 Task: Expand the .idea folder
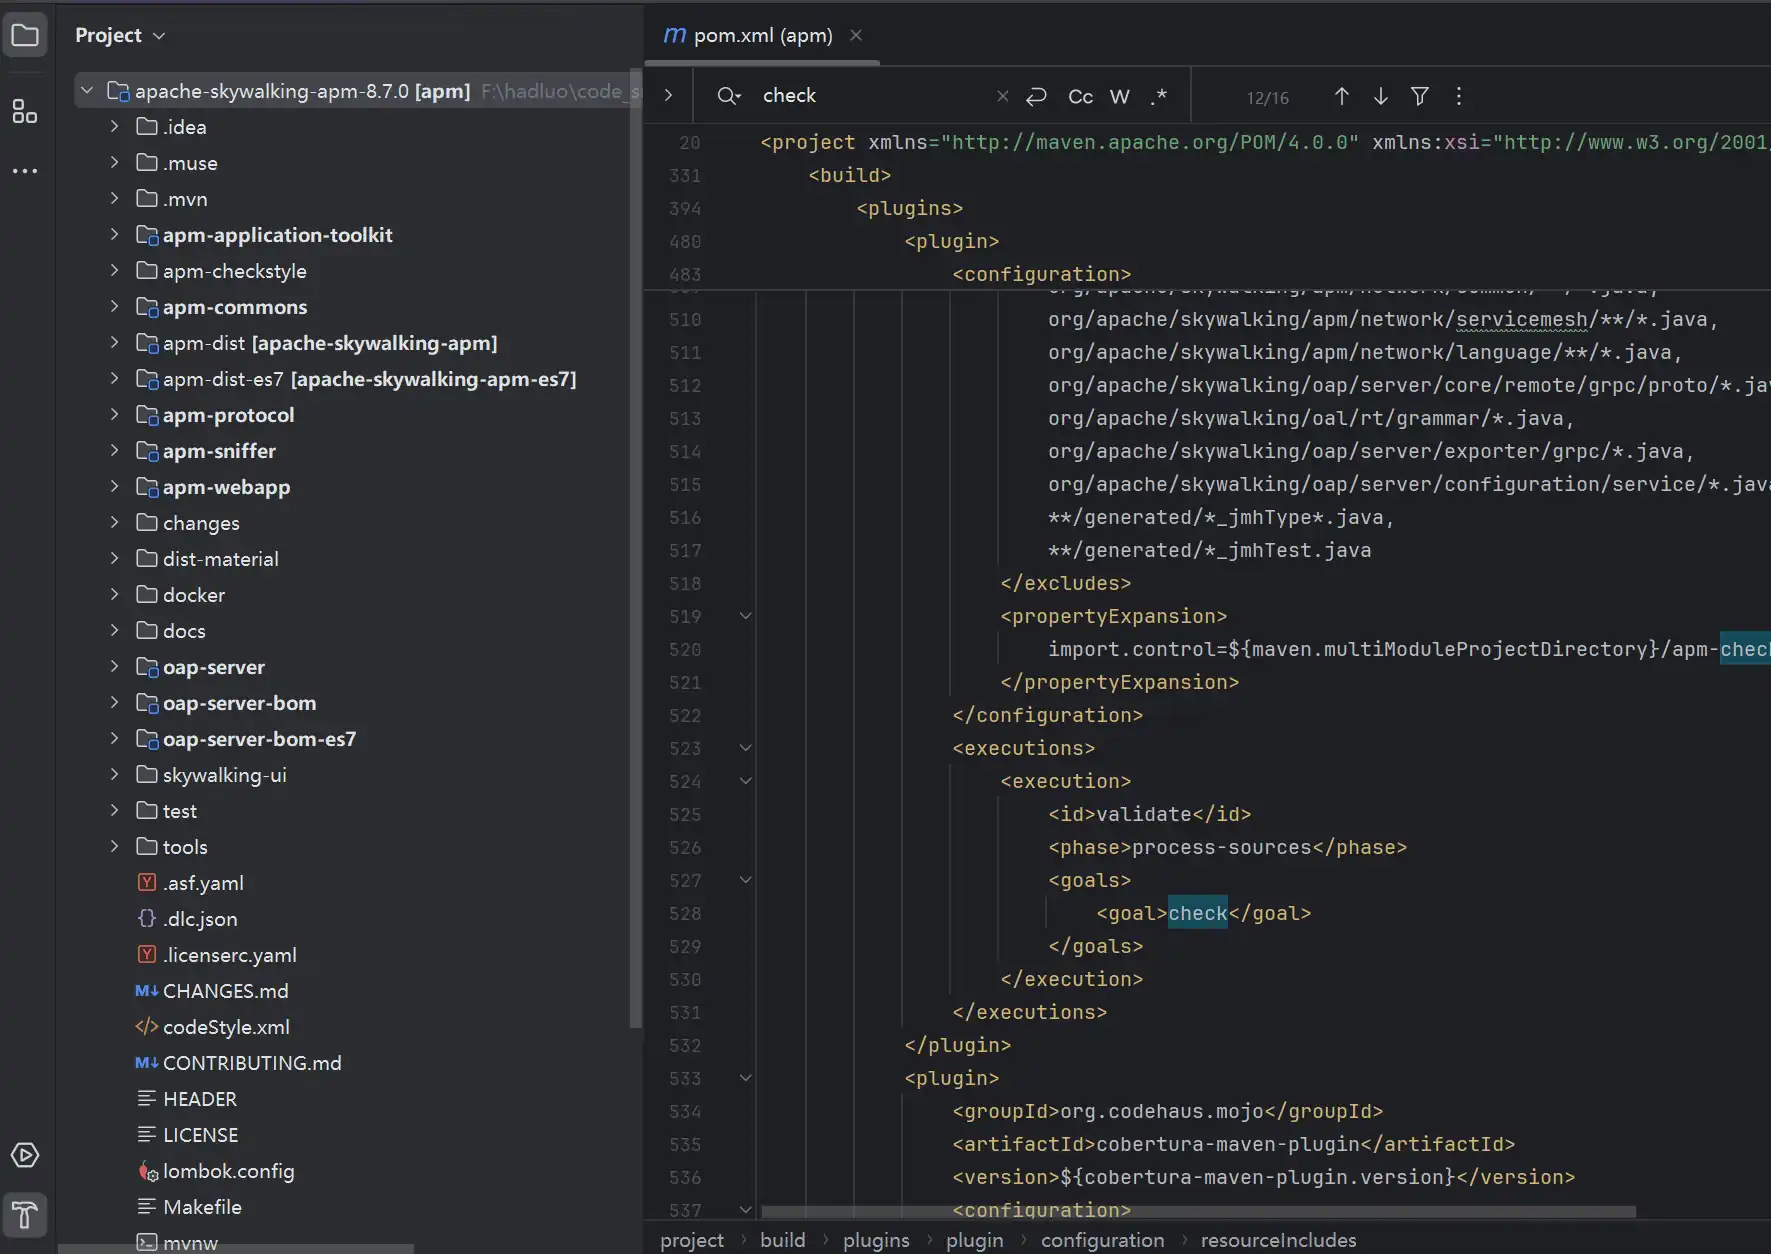(x=114, y=126)
